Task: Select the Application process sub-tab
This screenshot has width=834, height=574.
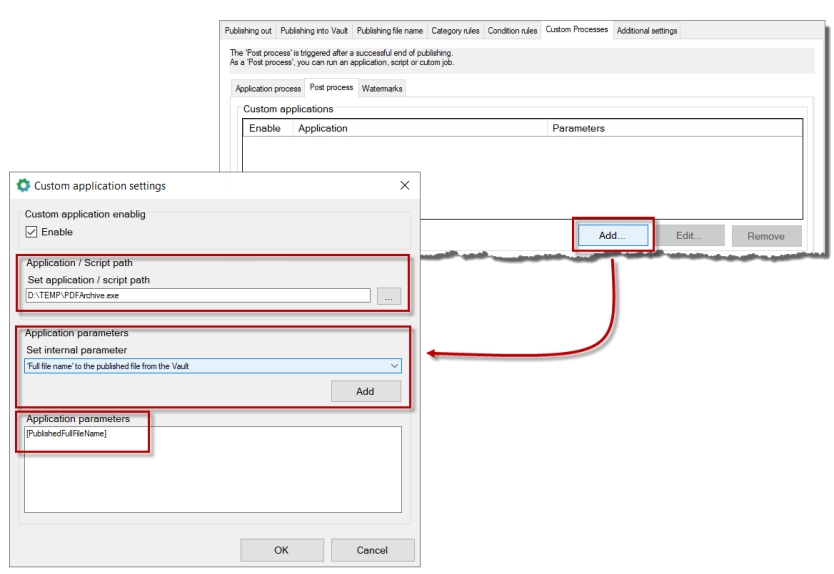Action: tap(268, 88)
